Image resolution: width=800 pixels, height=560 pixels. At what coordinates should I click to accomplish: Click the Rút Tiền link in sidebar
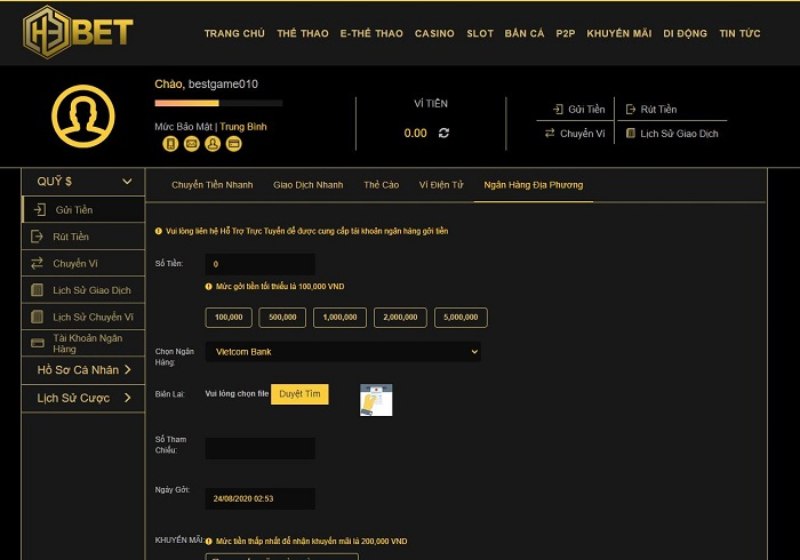point(71,237)
